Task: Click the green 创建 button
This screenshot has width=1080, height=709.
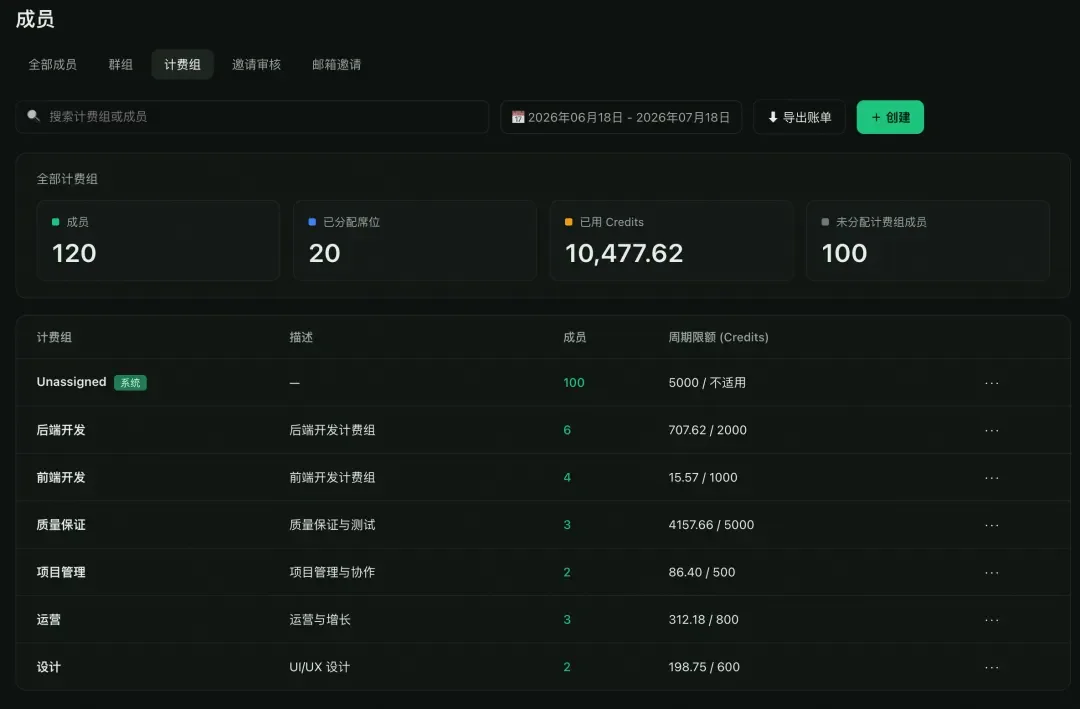Action: tap(890, 117)
